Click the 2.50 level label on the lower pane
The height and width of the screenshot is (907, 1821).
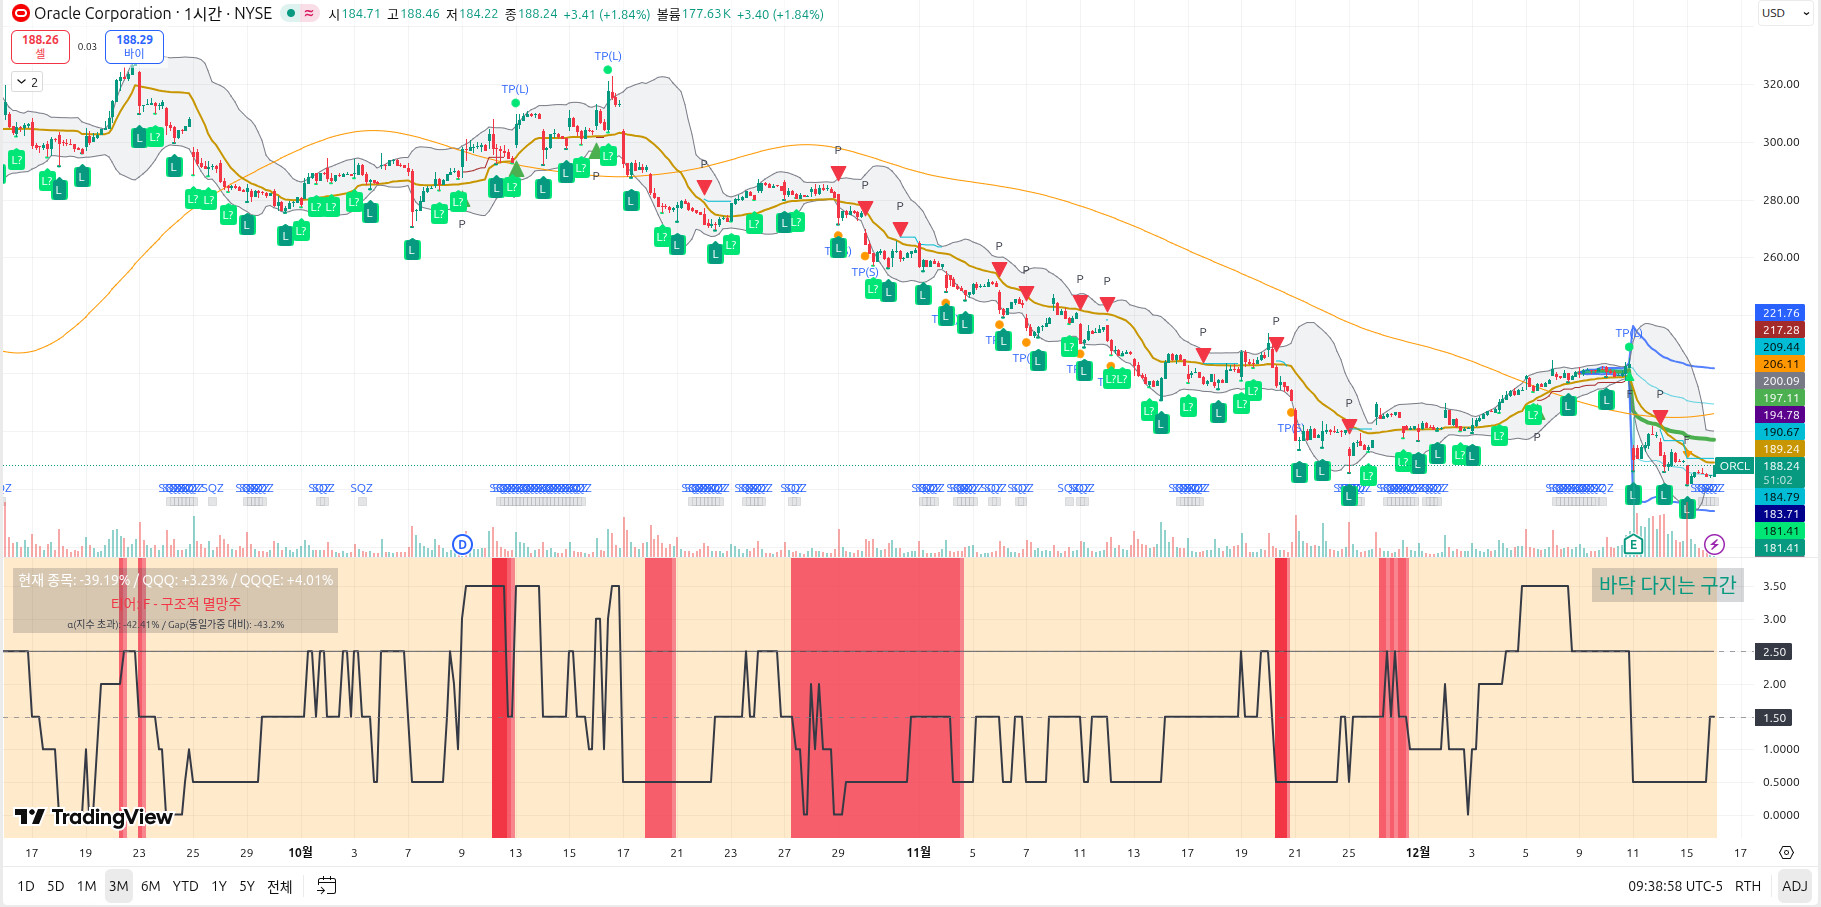click(x=1774, y=652)
